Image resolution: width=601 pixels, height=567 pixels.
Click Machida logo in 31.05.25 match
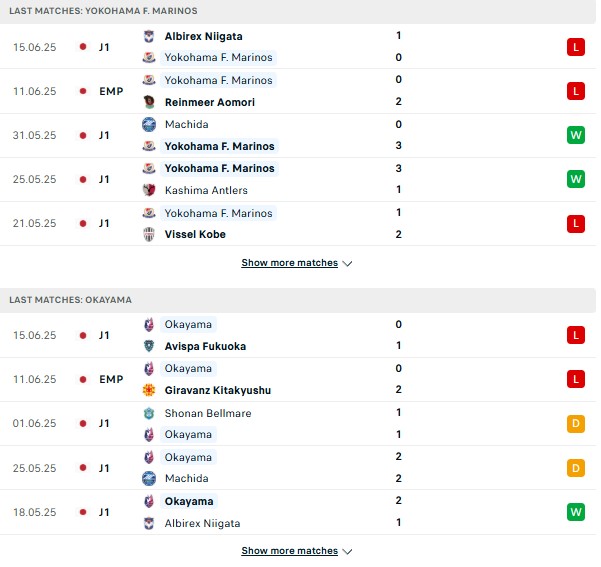tap(149, 124)
